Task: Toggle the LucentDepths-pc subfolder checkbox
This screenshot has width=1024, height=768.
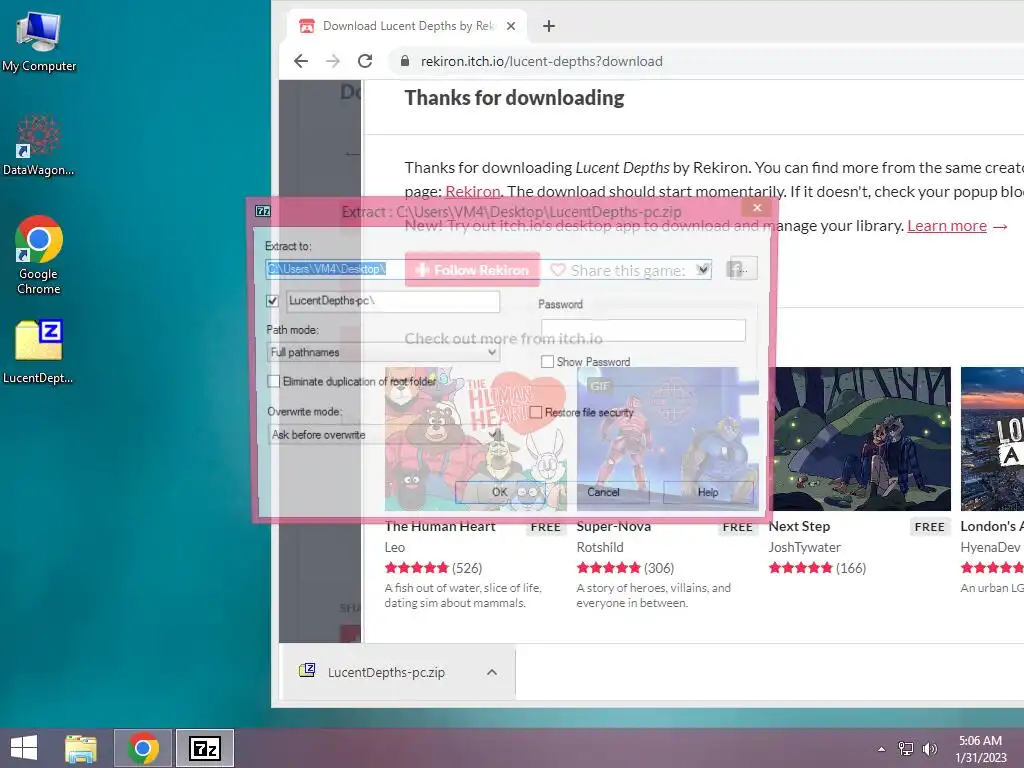Action: [x=272, y=301]
